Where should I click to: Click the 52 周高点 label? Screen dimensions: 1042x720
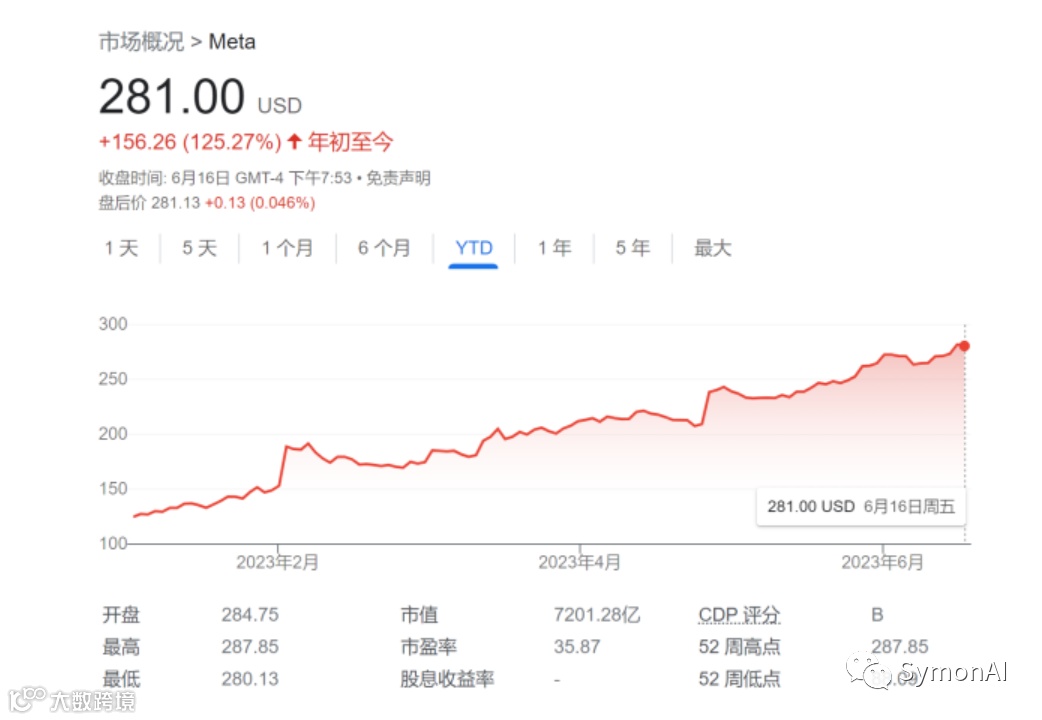point(739,646)
